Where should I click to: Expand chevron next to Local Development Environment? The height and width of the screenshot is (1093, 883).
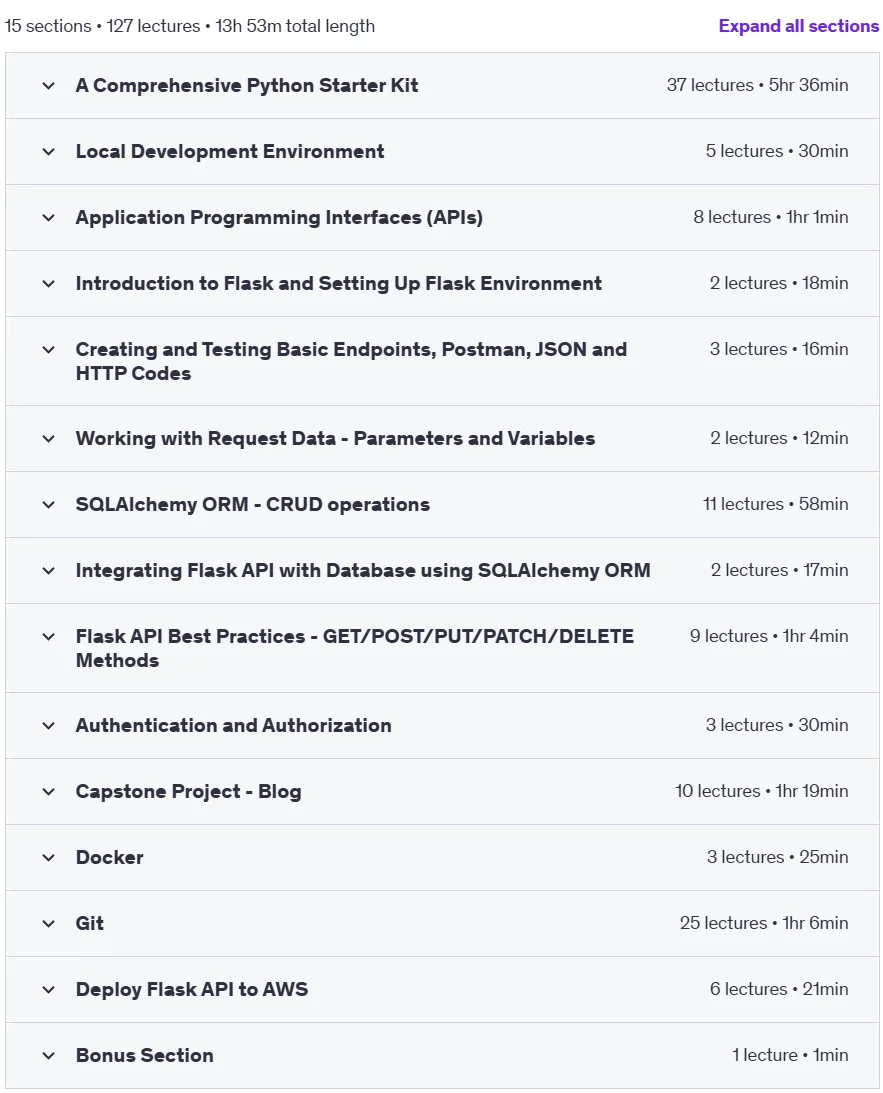tap(48, 151)
